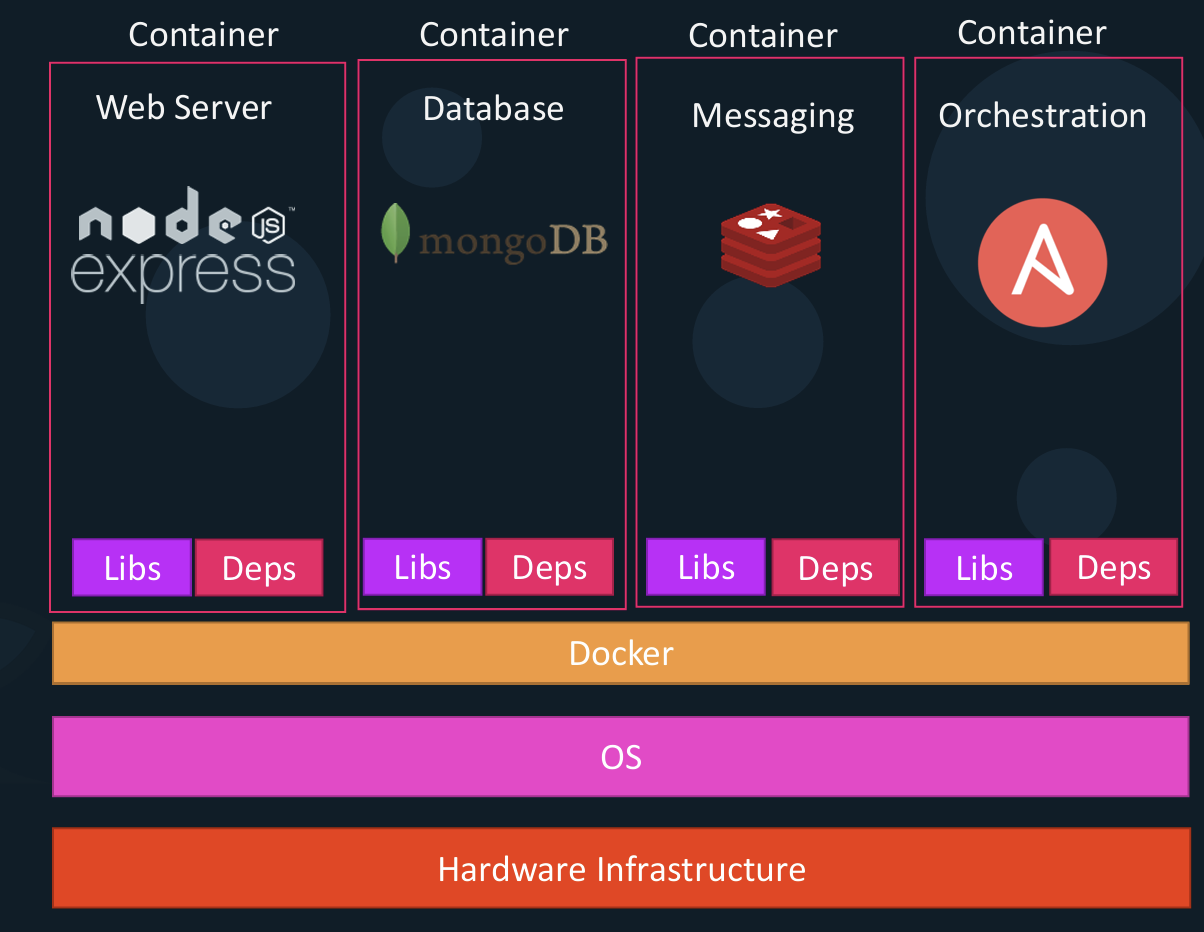
Task: Click Libs box in Orchestration container
Action: [984, 568]
